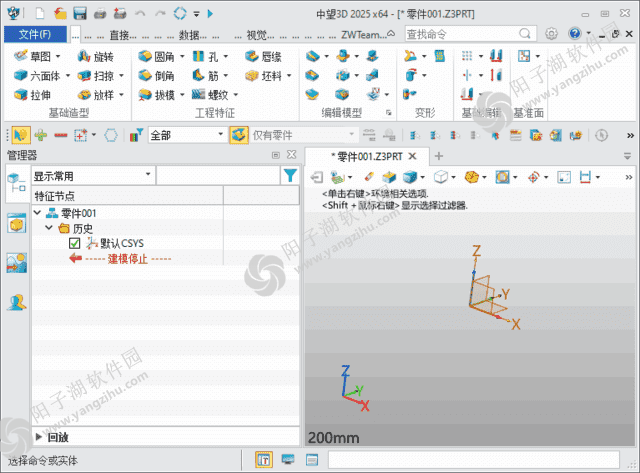Select the 拔模 draft tool
Viewport: 640px width, 473px height.
coord(156,95)
